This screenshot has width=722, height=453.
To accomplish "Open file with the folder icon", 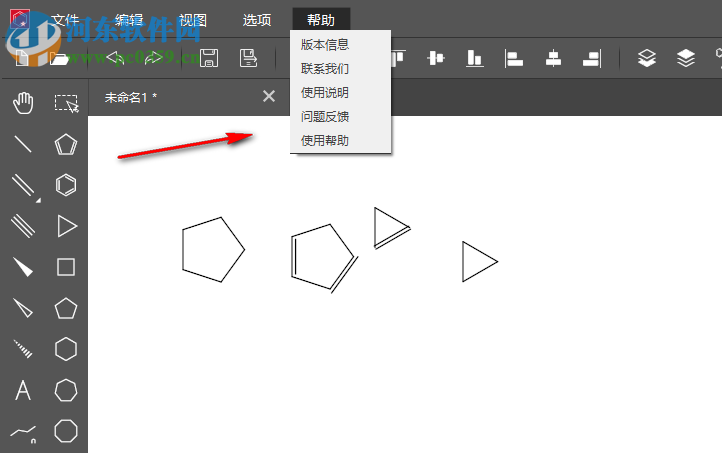I will point(59,59).
